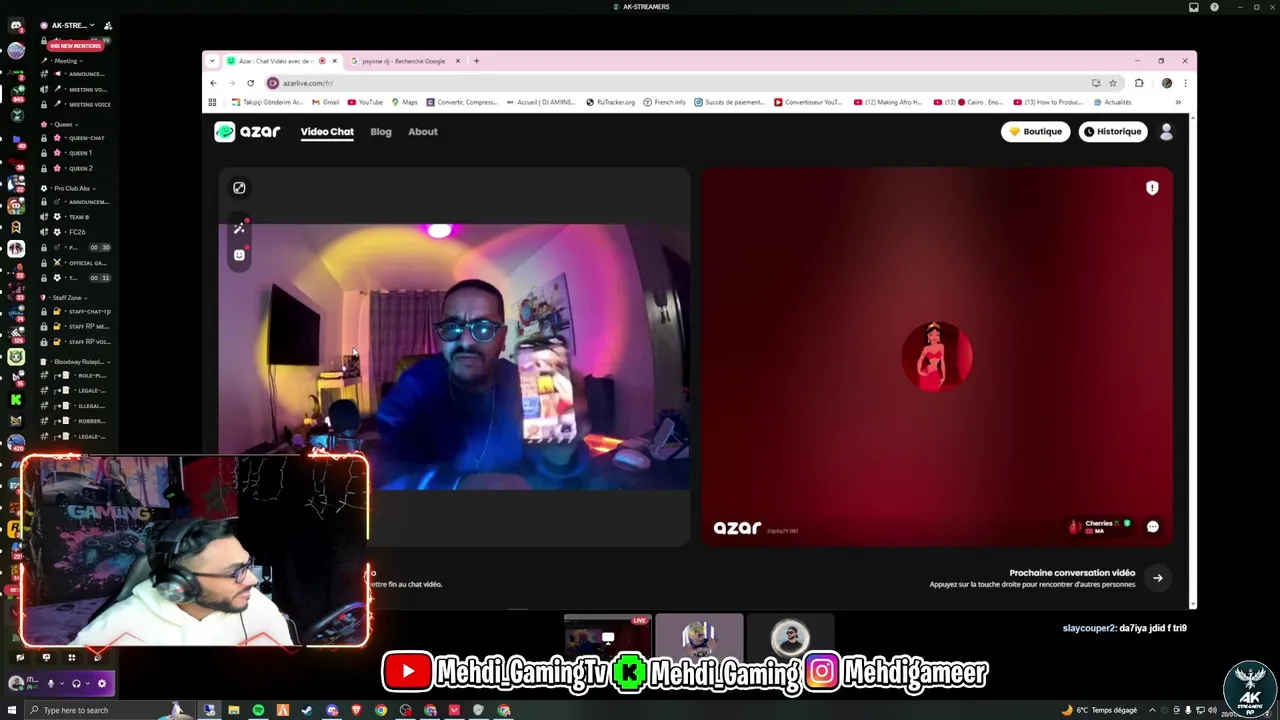Screen dimensions: 1280x720
Task: Collapse the Queen category
Action: [65, 124]
